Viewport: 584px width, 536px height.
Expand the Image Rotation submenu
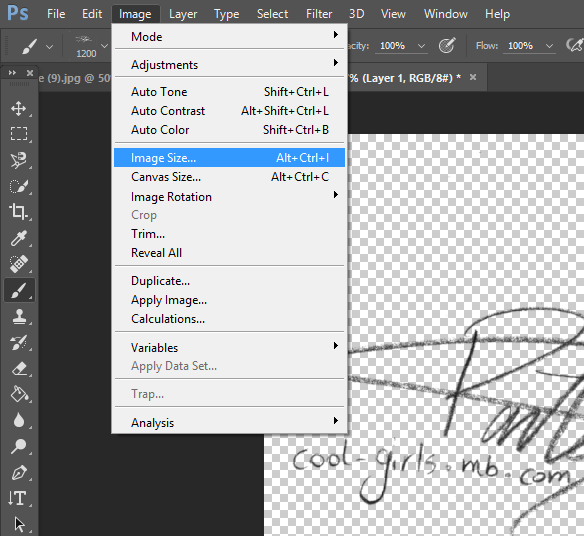(229, 196)
